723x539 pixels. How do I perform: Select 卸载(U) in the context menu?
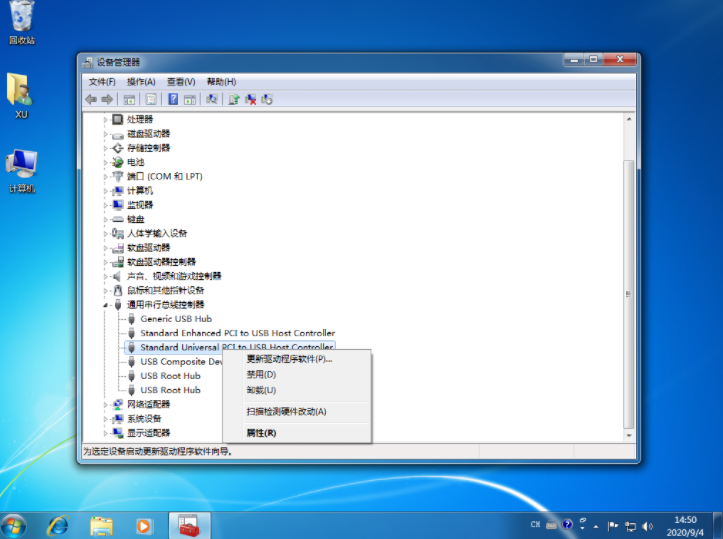pos(261,390)
